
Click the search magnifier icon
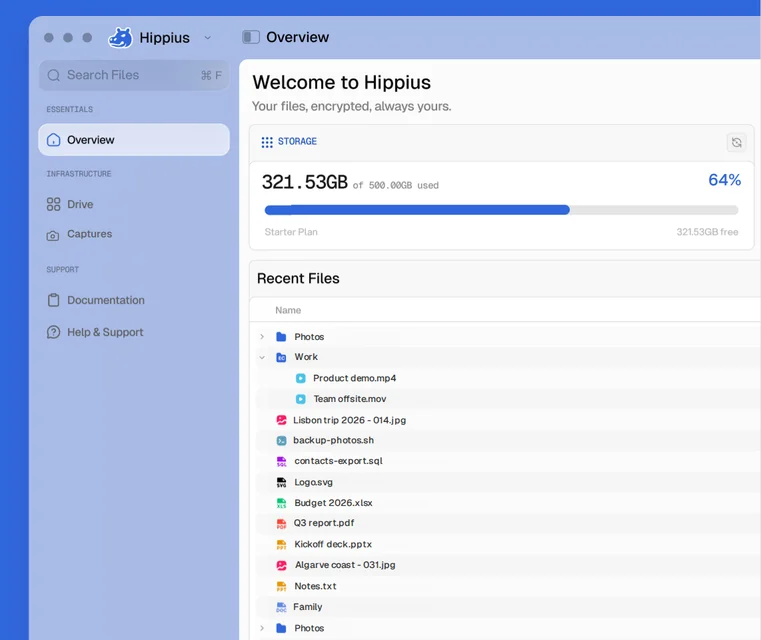point(54,75)
